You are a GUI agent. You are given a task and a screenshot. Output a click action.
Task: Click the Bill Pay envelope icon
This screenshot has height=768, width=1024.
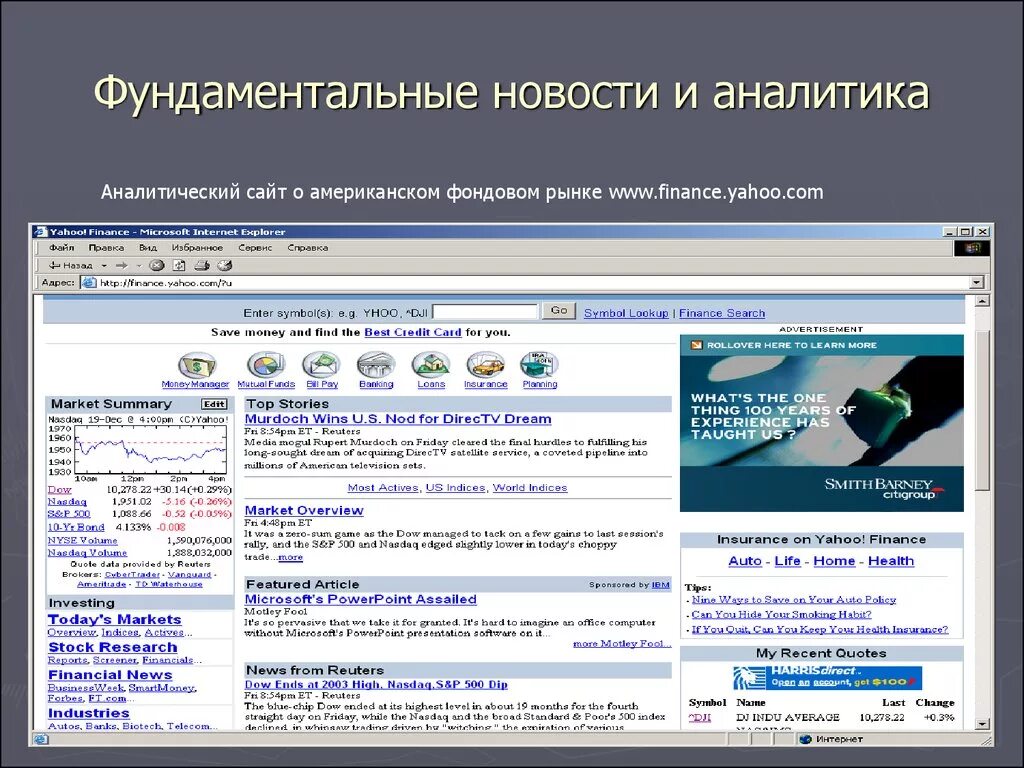(x=321, y=364)
